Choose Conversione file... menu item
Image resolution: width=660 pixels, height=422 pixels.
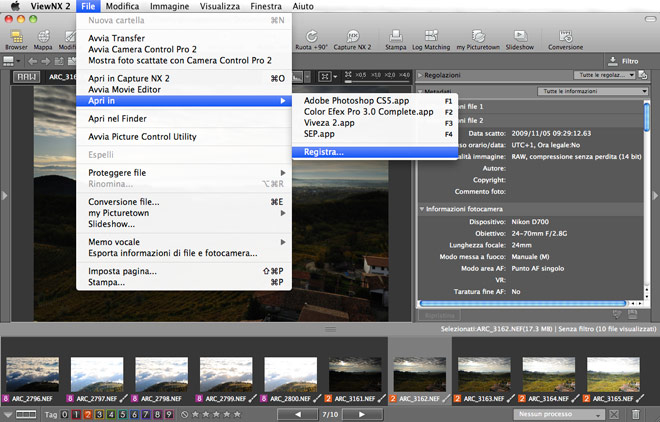coord(184,202)
